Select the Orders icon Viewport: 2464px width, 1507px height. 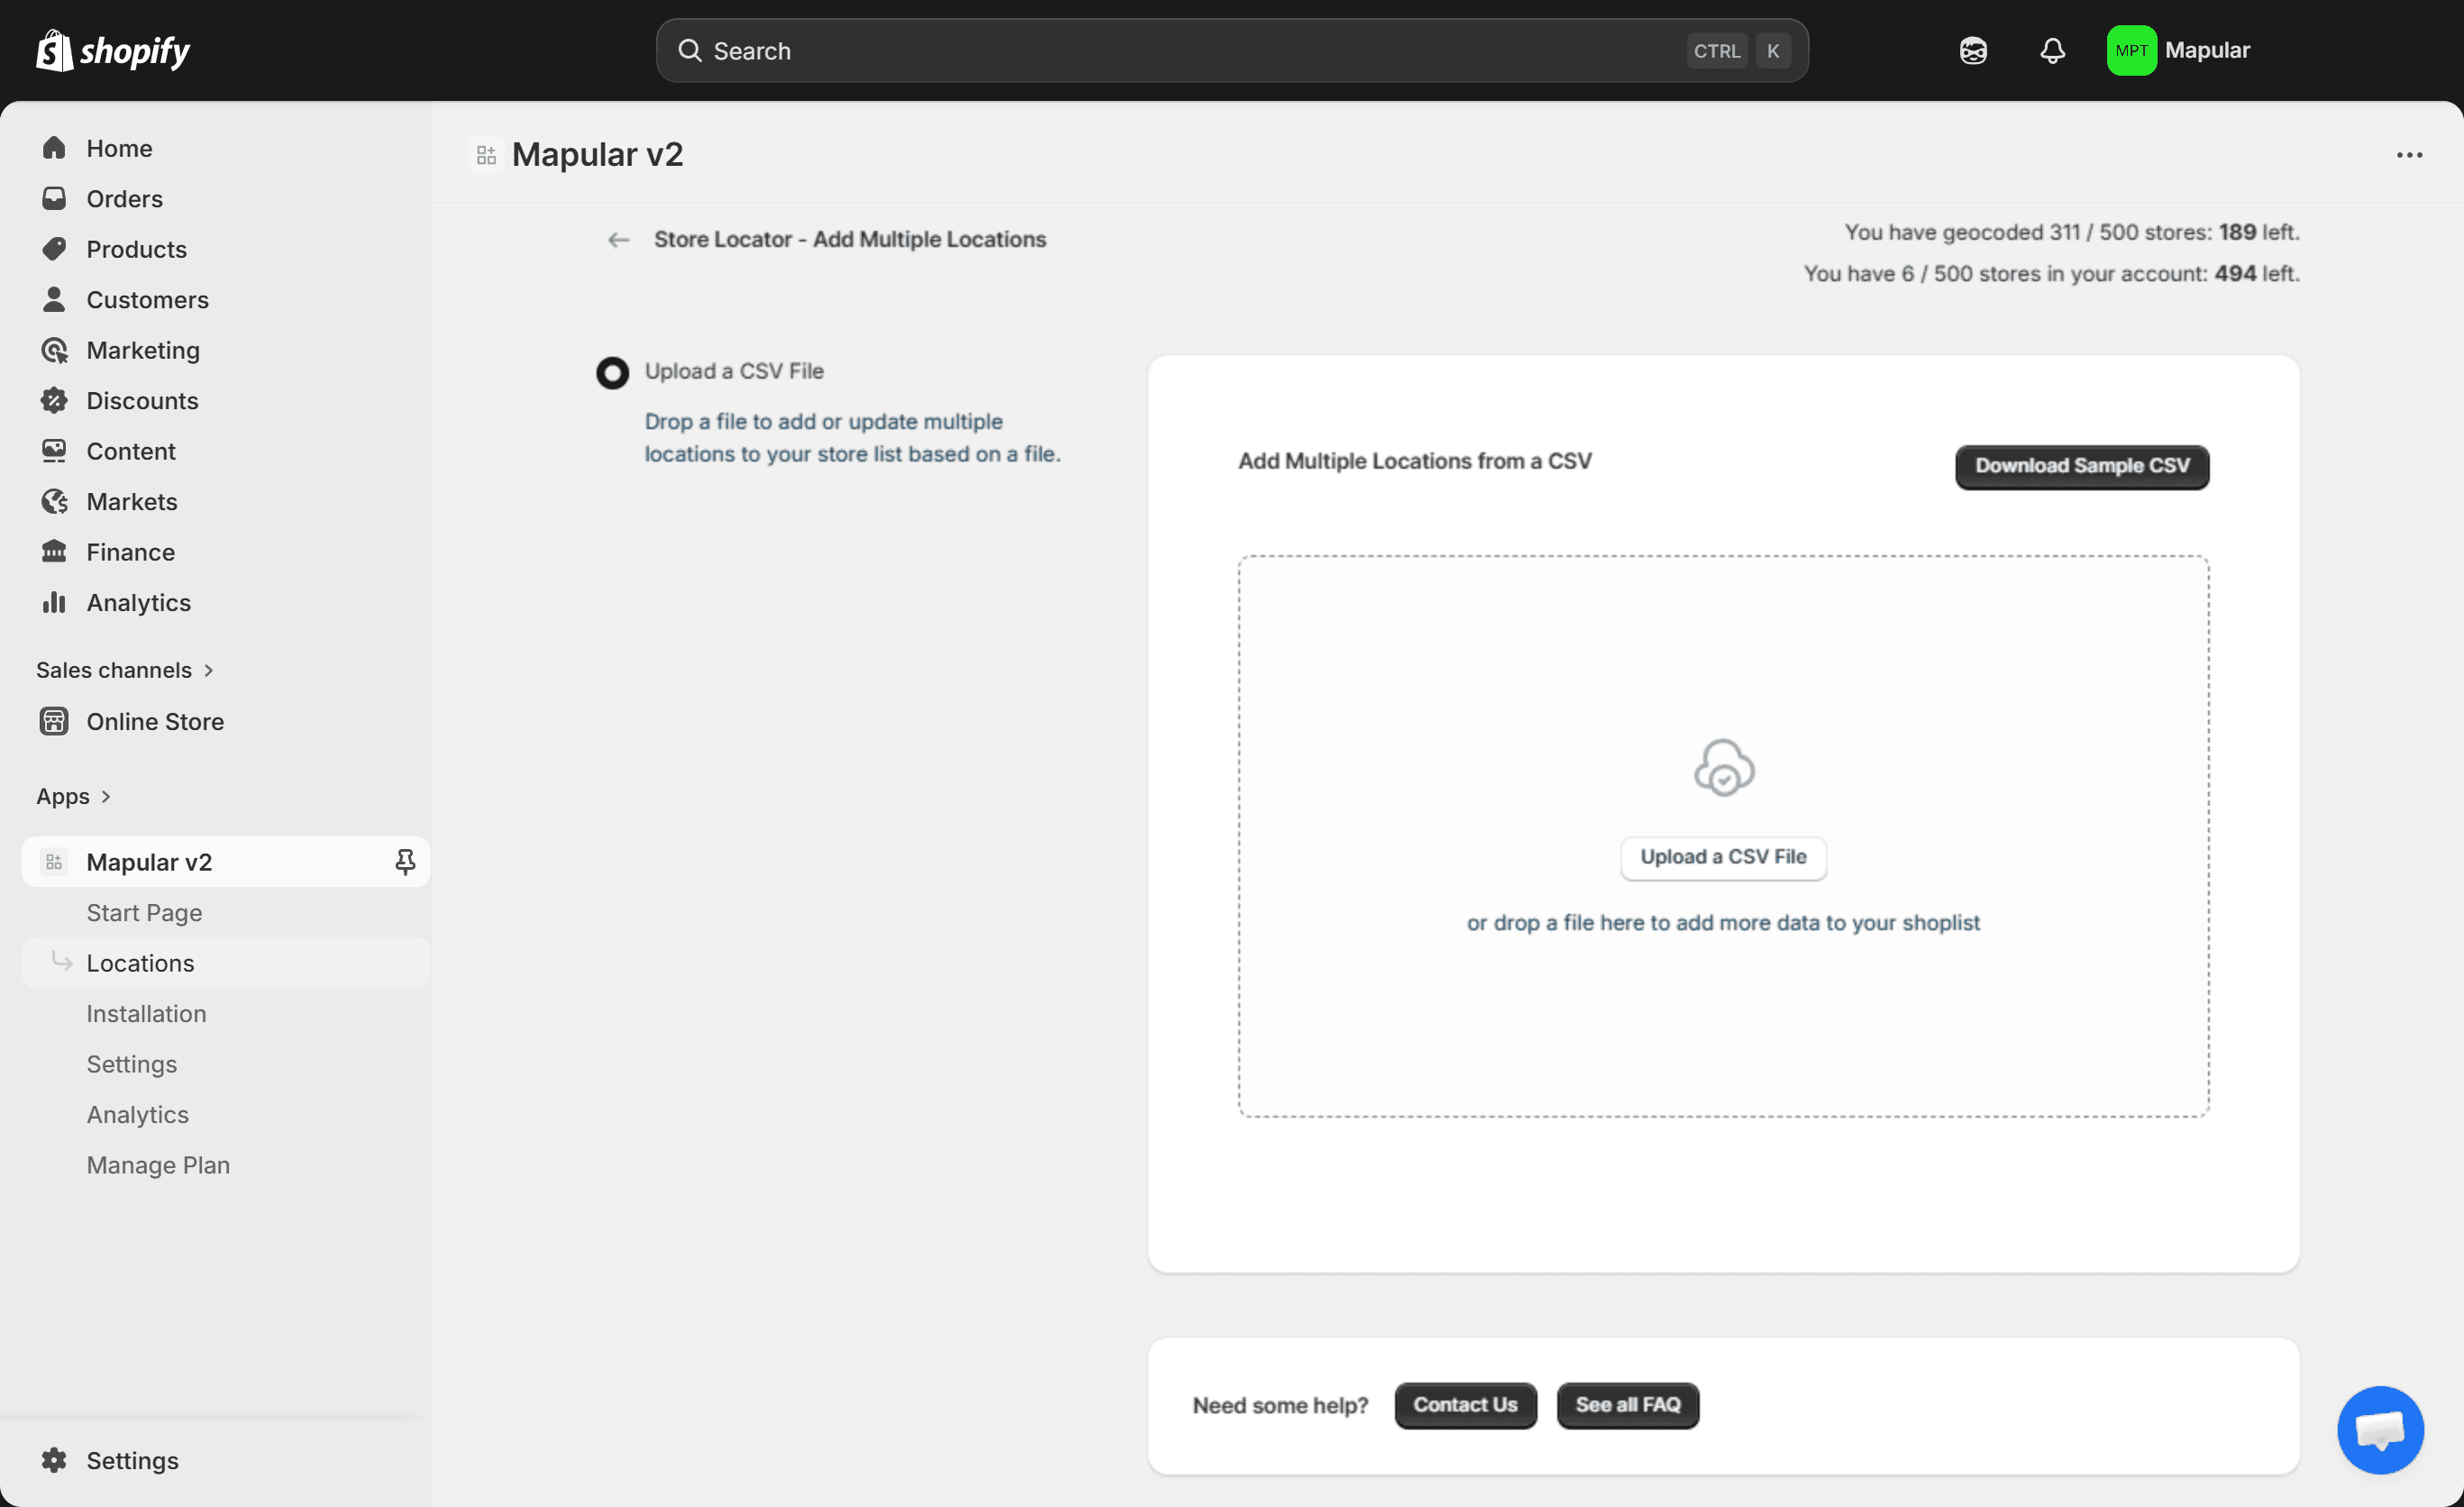tap(55, 198)
